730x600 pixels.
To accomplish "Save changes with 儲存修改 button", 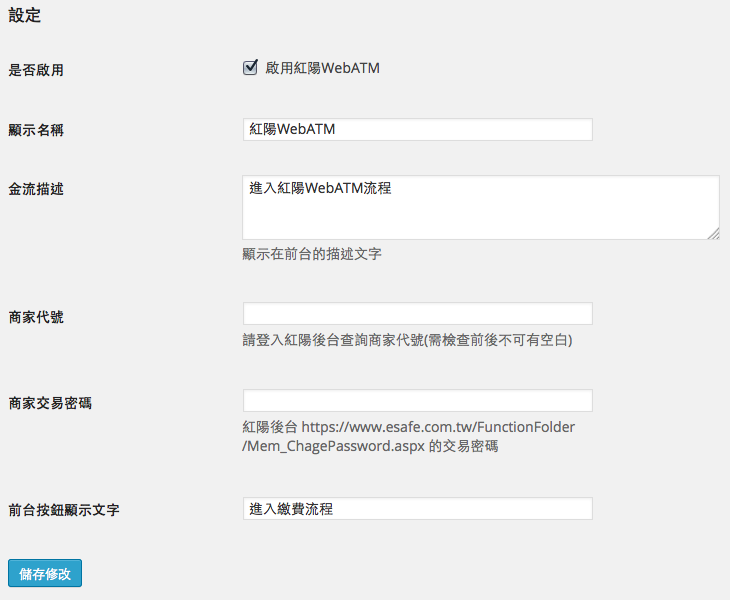I will coord(45,573).
